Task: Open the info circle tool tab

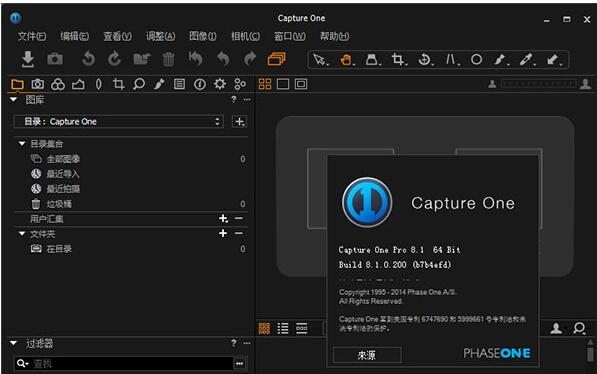Action: (x=200, y=84)
